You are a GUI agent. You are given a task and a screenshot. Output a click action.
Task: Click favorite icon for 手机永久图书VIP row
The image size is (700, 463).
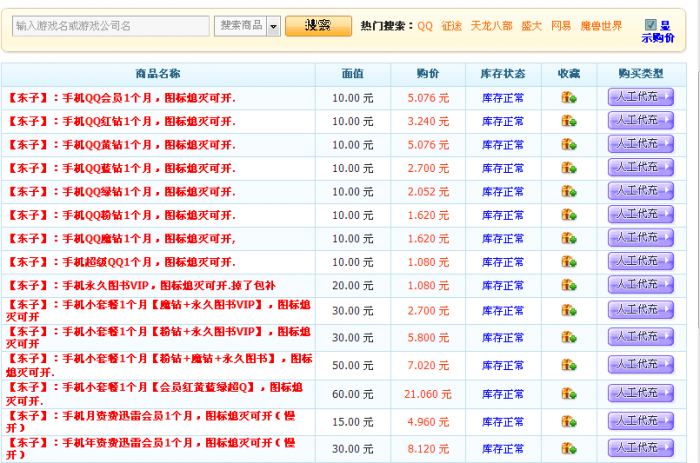pos(569,285)
